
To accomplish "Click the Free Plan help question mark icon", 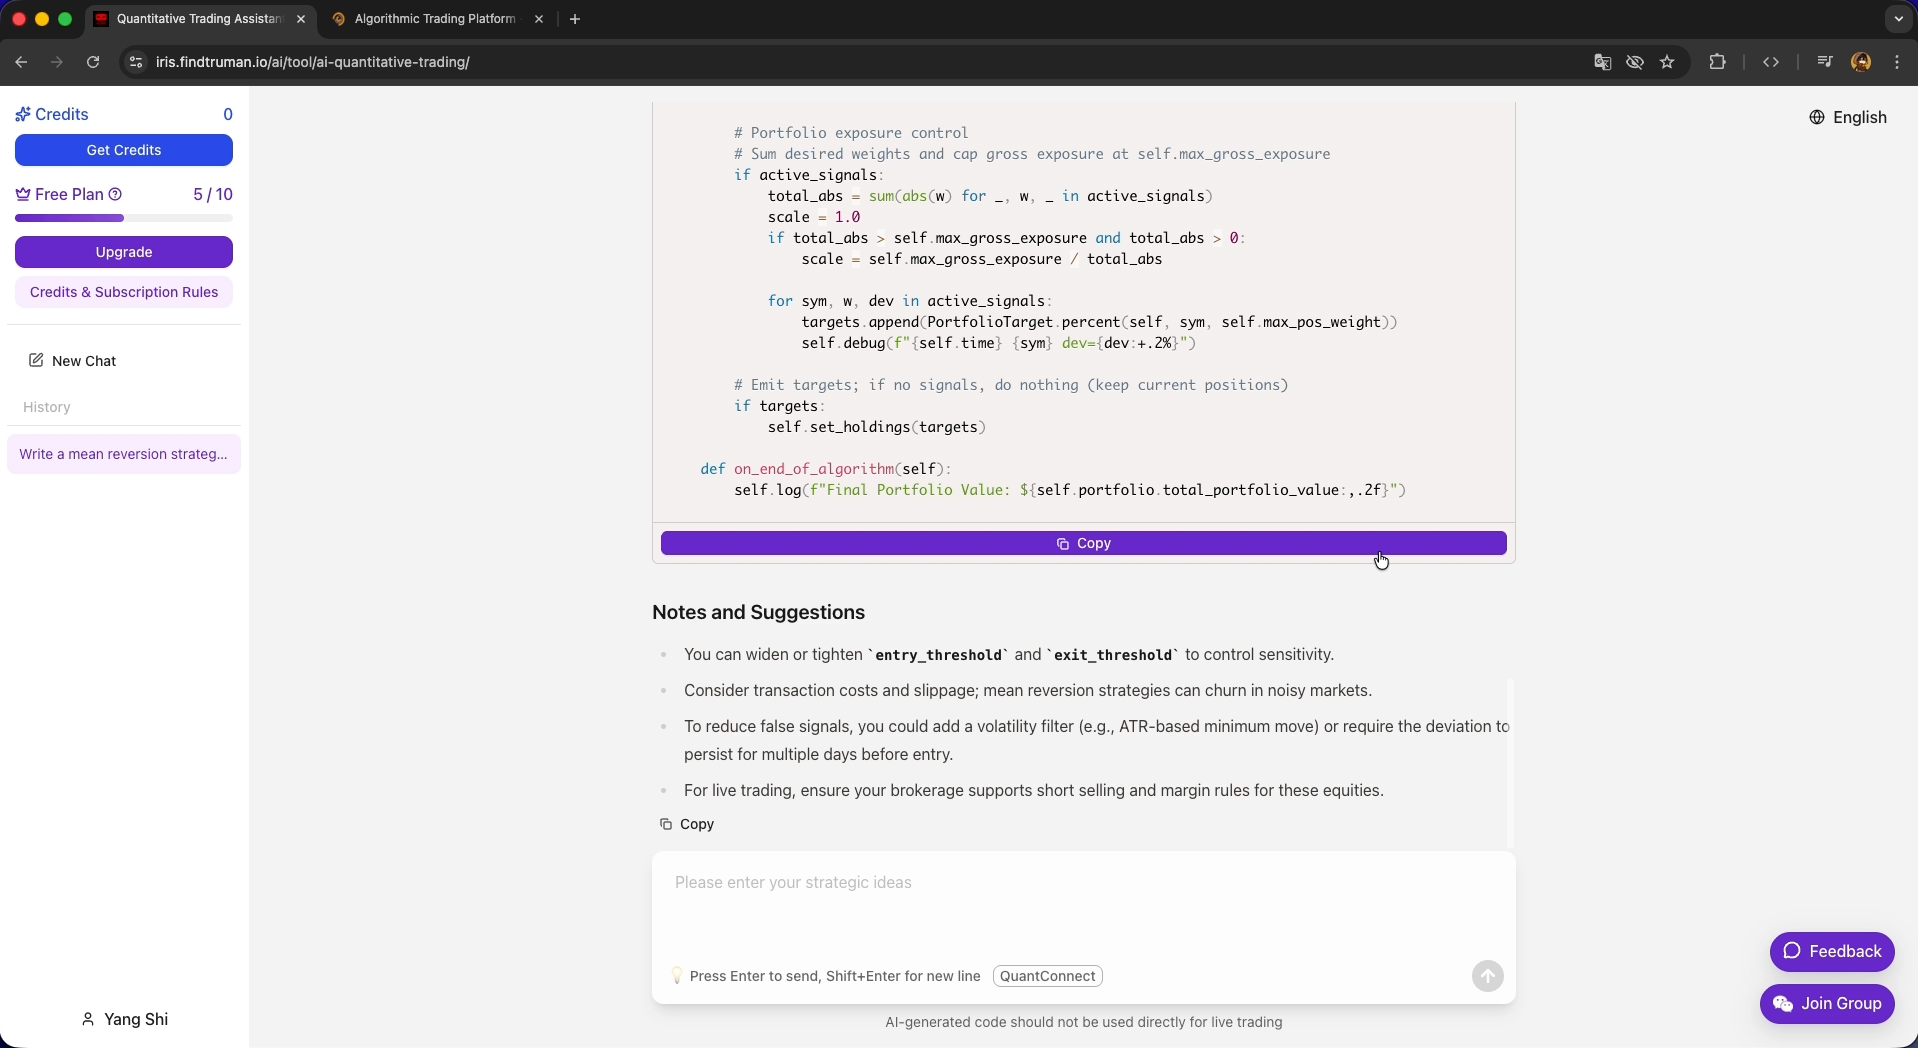I will coord(116,194).
